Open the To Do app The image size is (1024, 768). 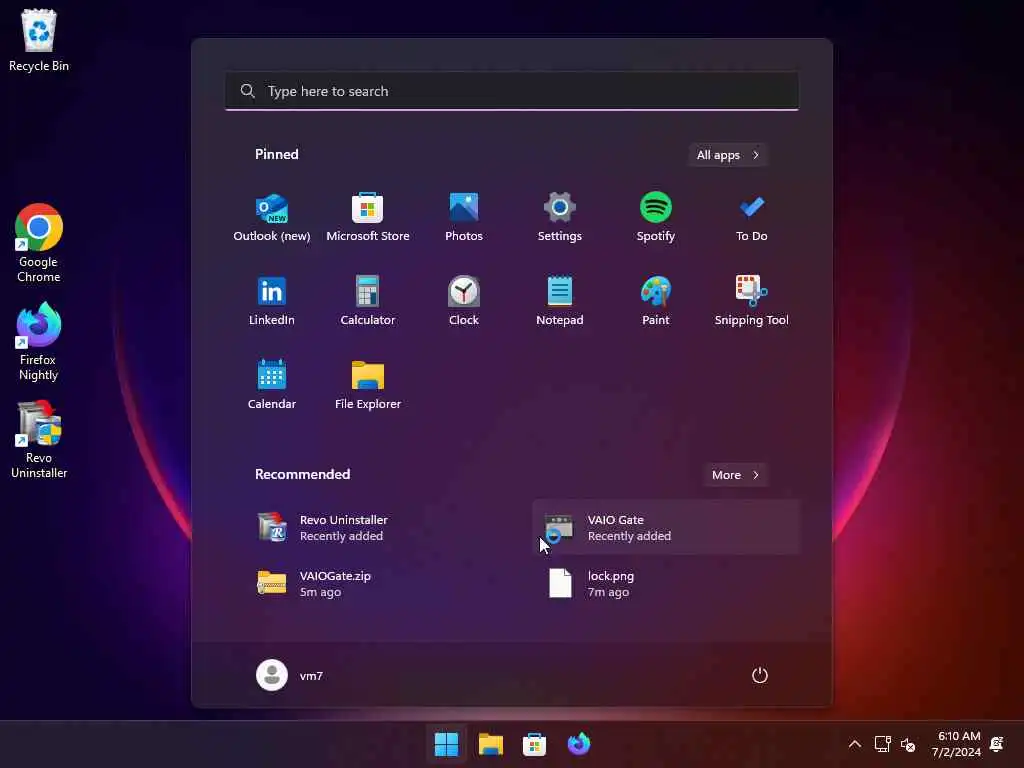tap(752, 217)
